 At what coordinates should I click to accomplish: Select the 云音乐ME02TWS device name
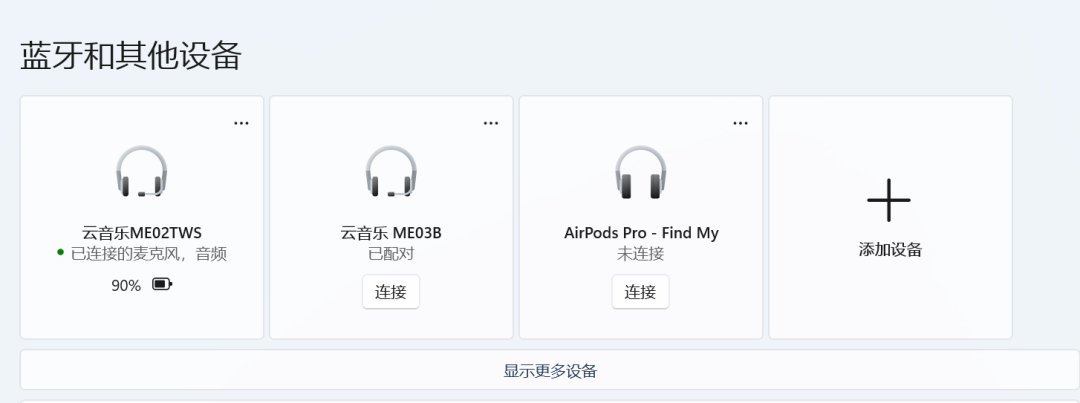click(x=142, y=233)
